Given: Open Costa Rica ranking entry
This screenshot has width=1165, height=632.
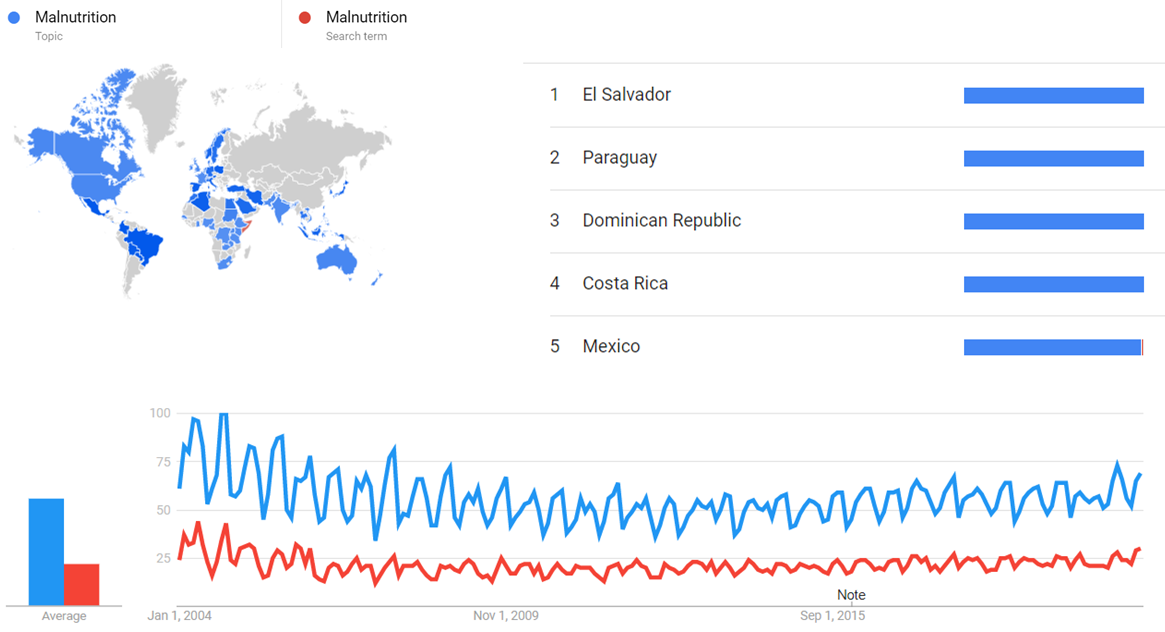Looking at the screenshot, I should click(x=625, y=284).
